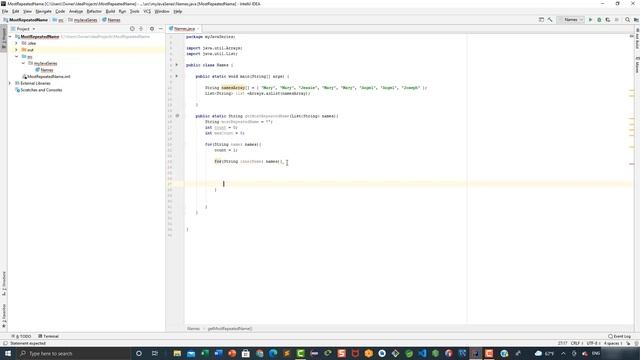This screenshot has width=640, height=360.
Task: Collapse the MostRepeatedName project root
Action: pos(10,36)
